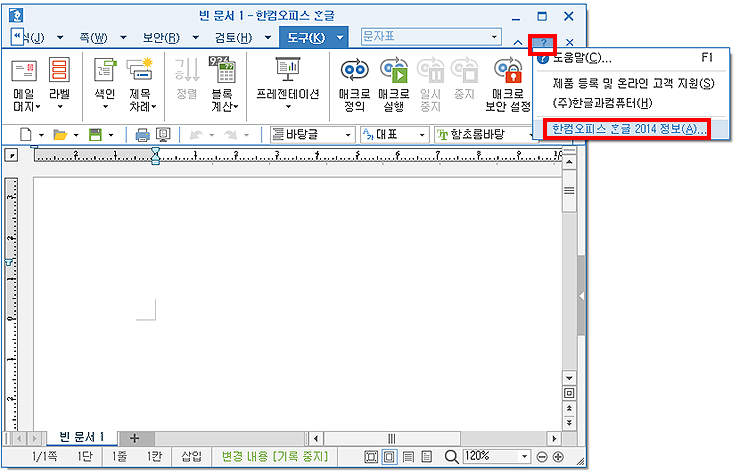
Task: Open the Mail Merge (메일 머지) tool
Action: click(24, 84)
